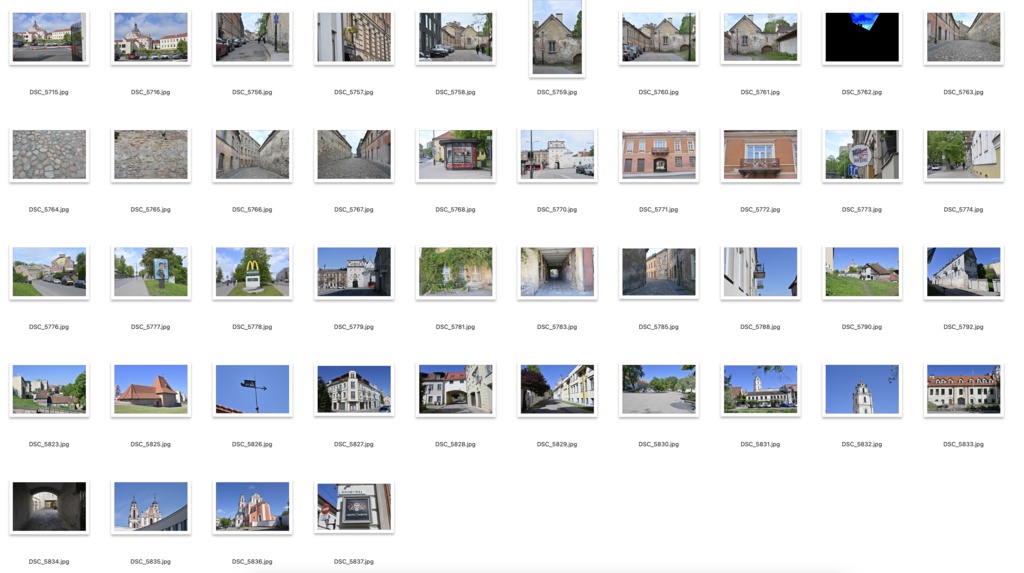Click the DSC_5772.jpg balcony thumbnail
Screen dimensions: 1024x573
tap(760, 155)
